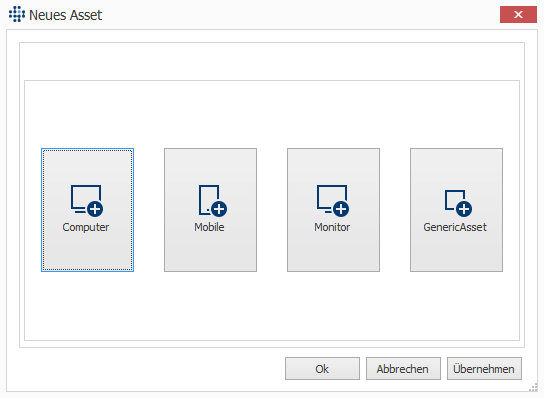Click the resize grip in dialog corner
The width and height of the screenshot is (544, 398).
point(533,388)
